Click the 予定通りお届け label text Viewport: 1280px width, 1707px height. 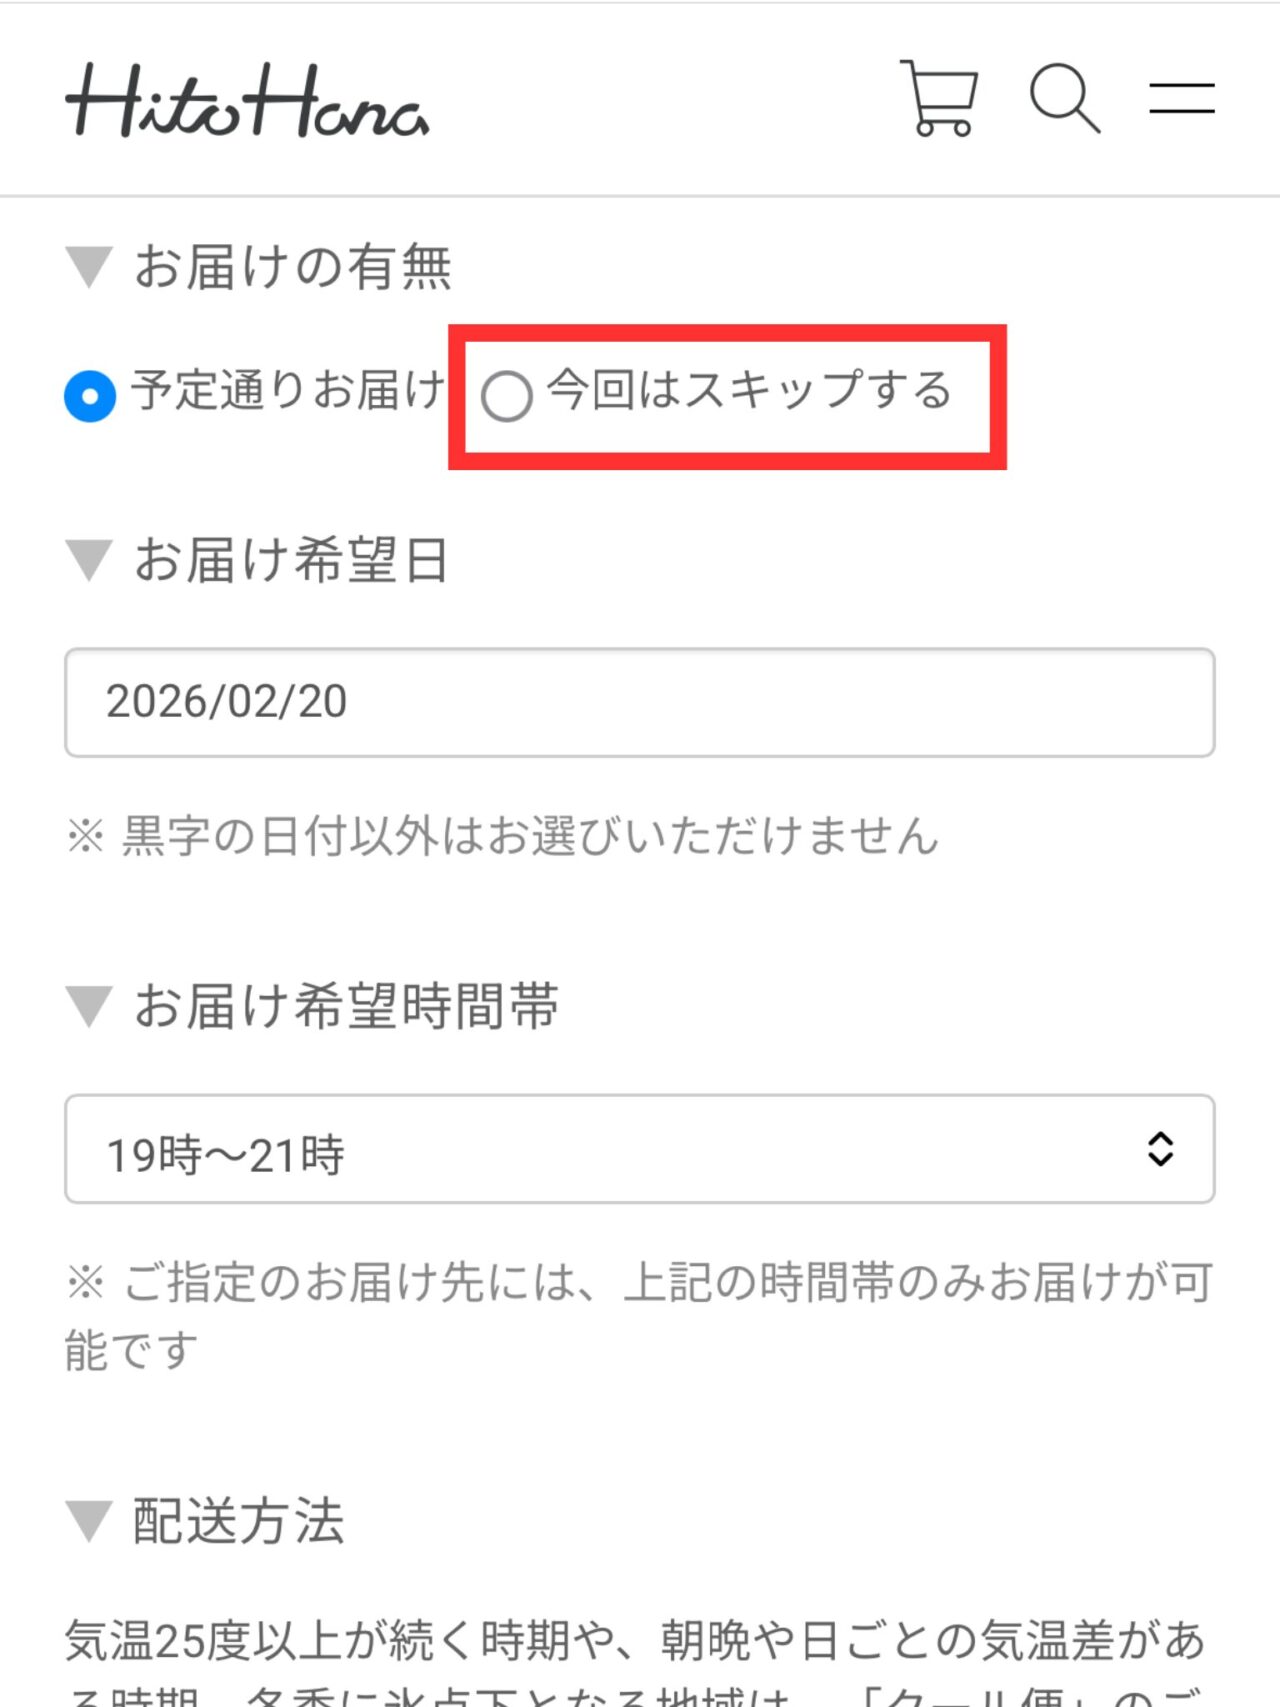[288, 390]
